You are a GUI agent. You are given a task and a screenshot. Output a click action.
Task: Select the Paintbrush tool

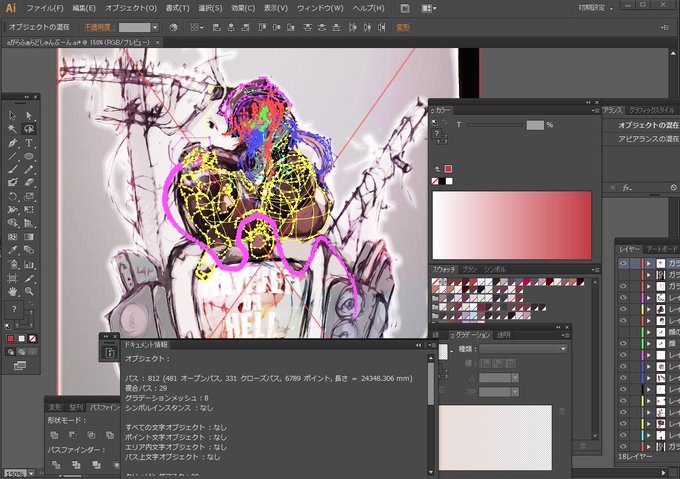(12, 169)
